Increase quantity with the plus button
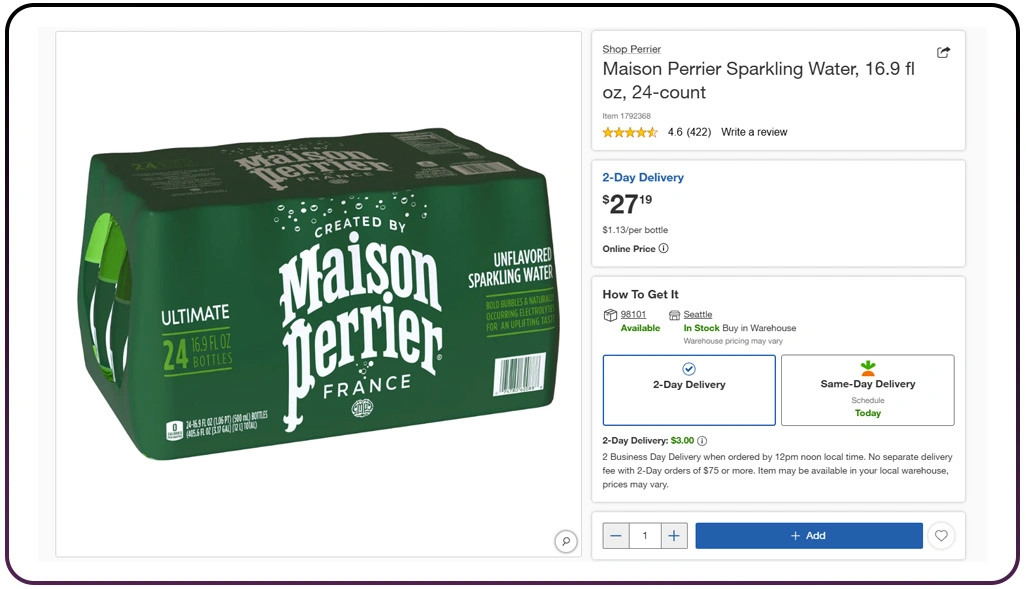 click(674, 536)
